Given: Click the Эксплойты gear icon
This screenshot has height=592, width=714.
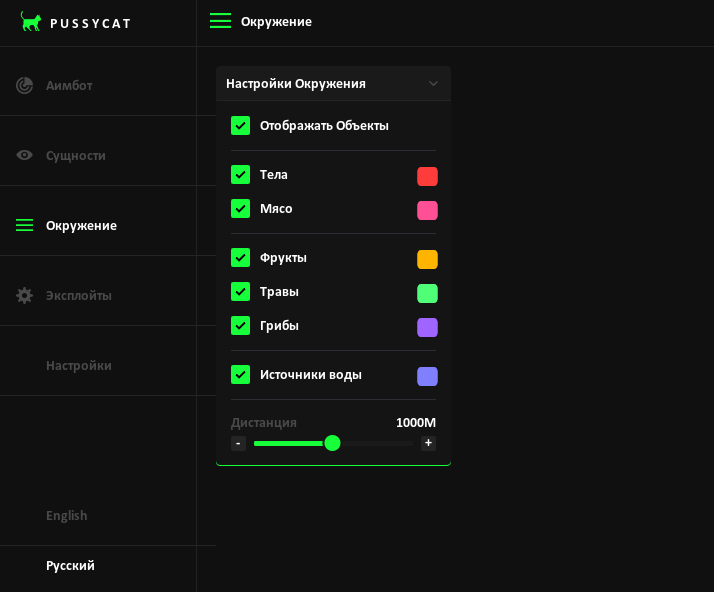Looking at the screenshot, I should pos(25,295).
